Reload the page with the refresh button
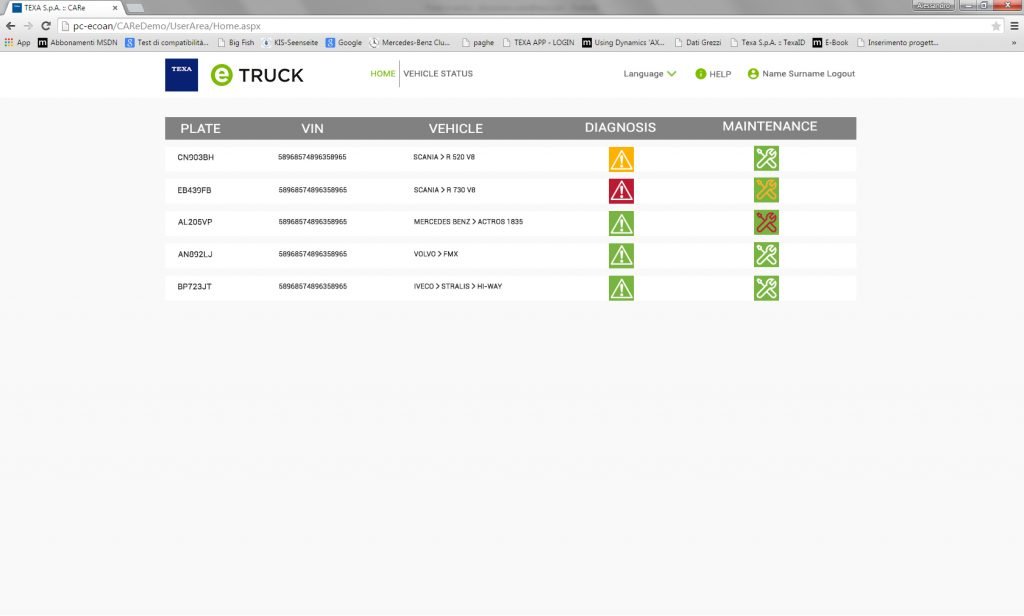The width and height of the screenshot is (1024, 616). tap(46, 26)
